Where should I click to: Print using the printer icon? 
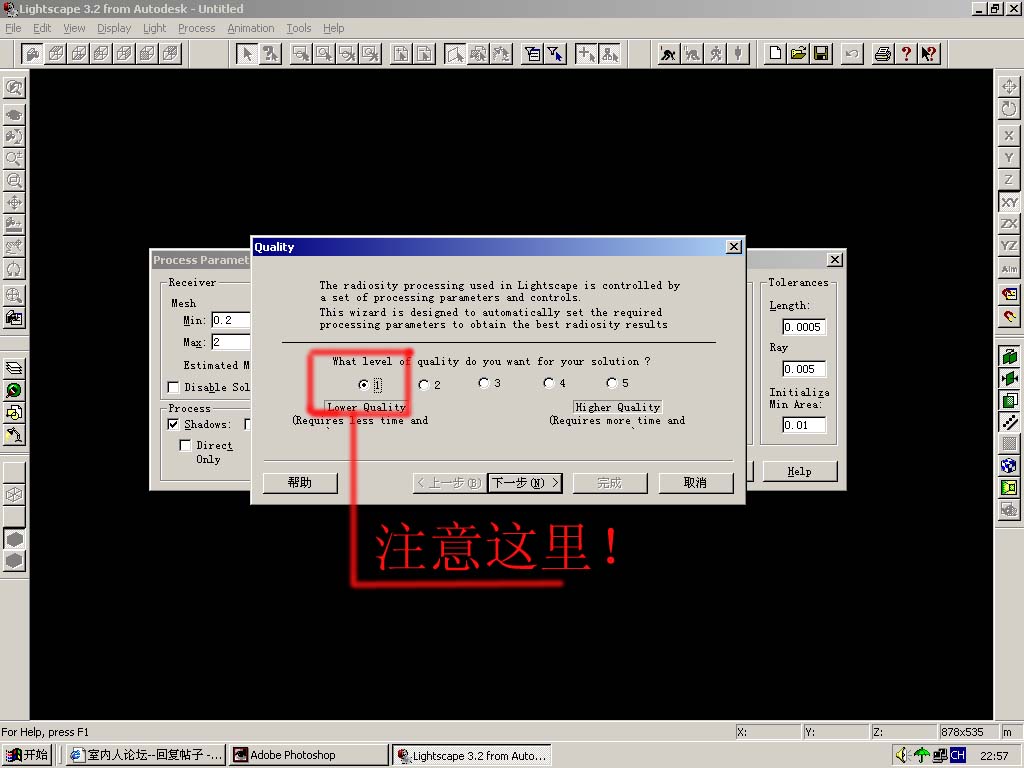tap(882, 54)
